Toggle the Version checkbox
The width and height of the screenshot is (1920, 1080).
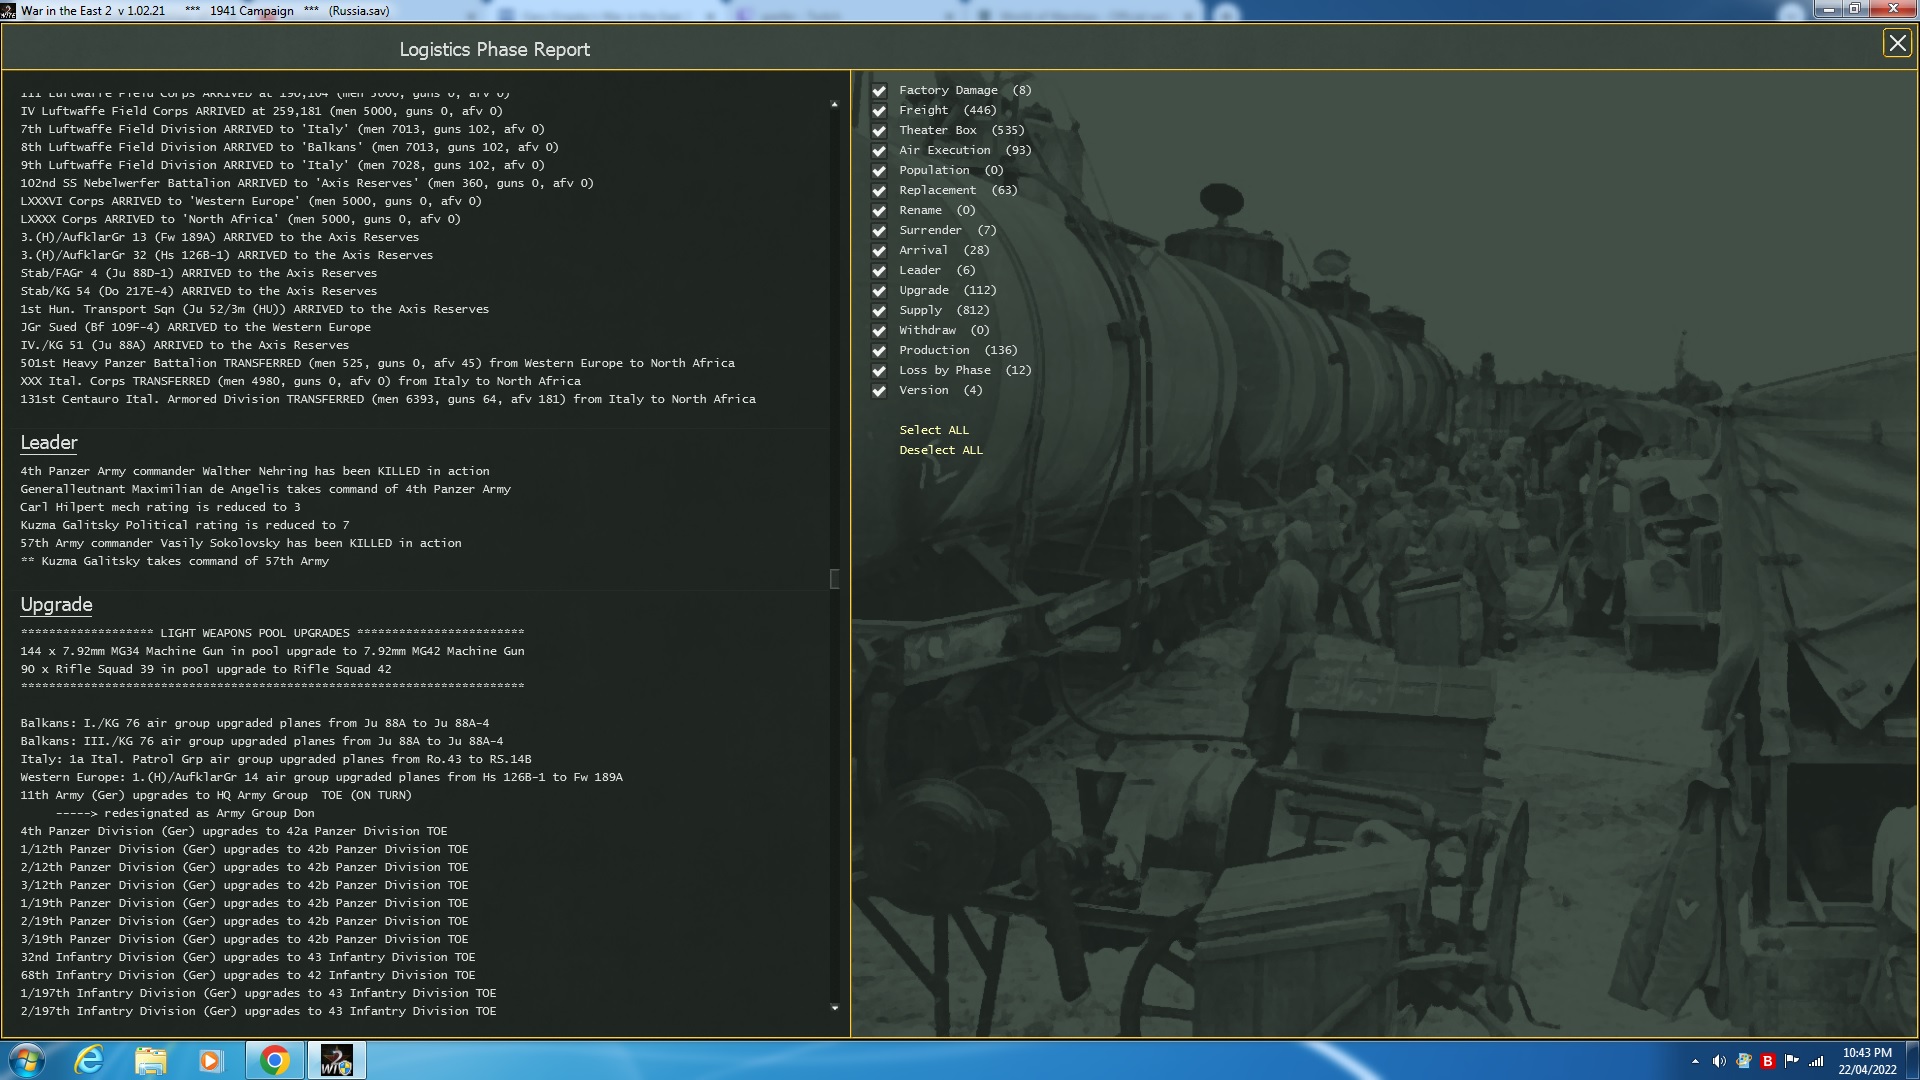click(x=879, y=391)
